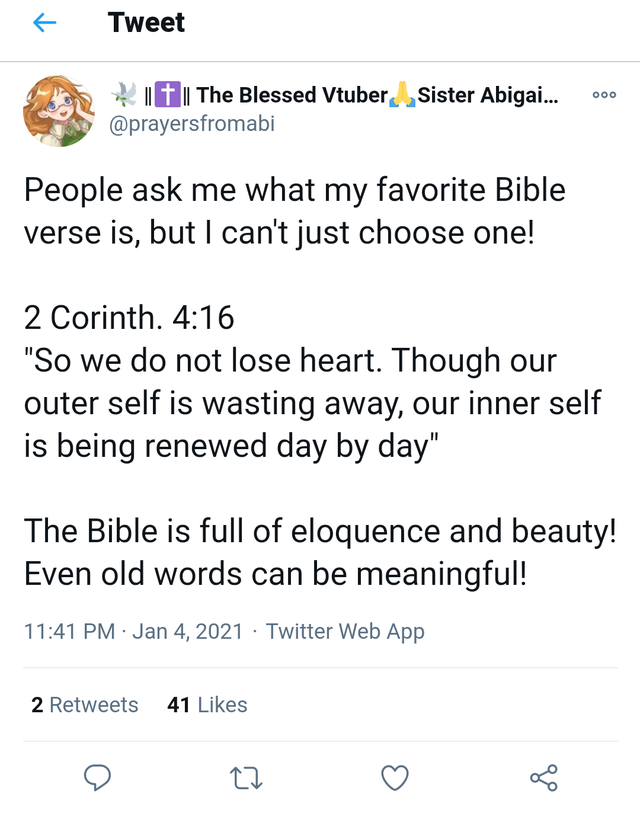
Task: Click the praying hands emoji in name
Action: click(402, 95)
